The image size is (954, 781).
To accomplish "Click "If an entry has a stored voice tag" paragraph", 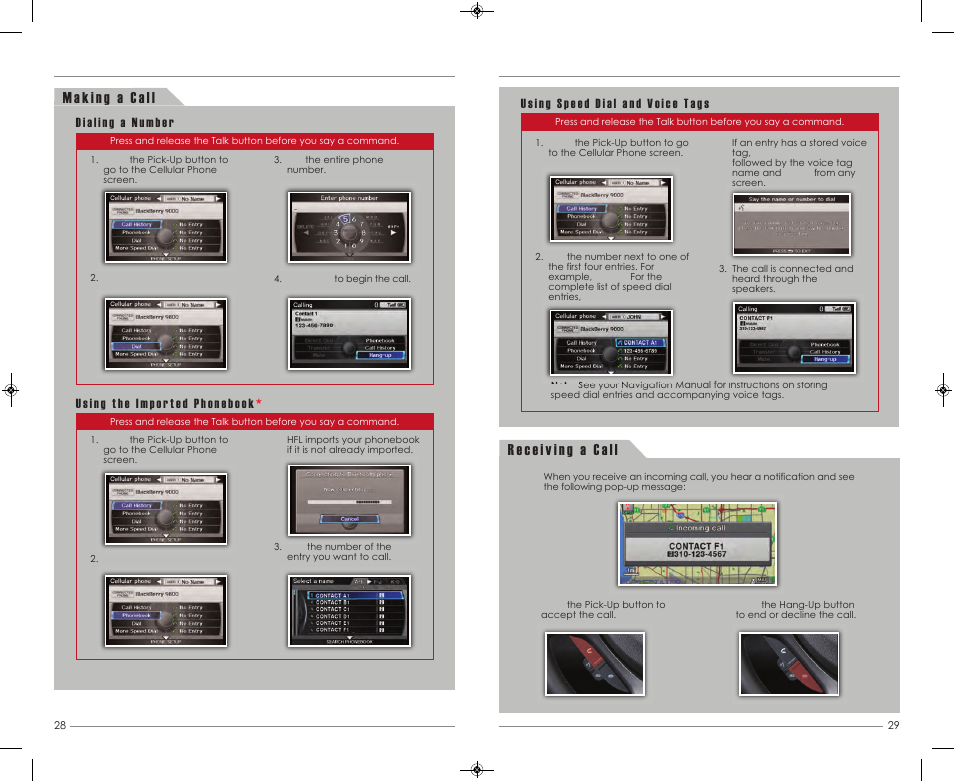I will coord(799,162).
